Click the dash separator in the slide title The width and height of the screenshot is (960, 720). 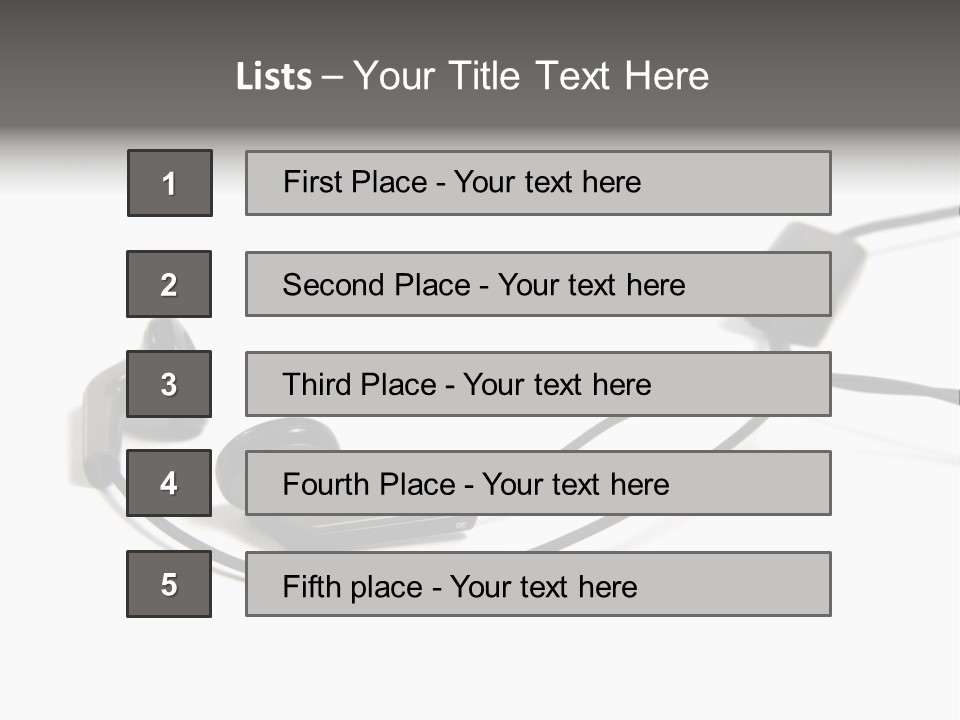pyautogui.click(x=331, y=77)
